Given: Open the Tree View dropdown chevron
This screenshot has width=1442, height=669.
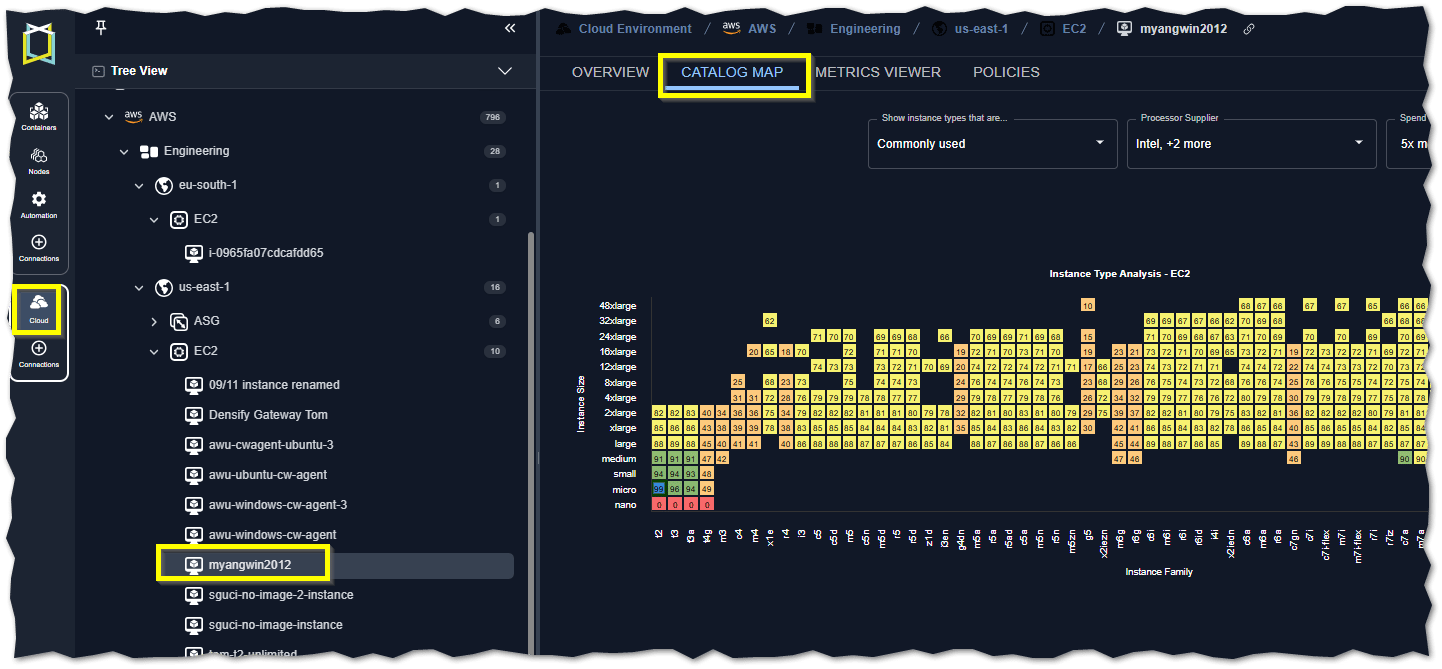Looking at the screenshot, I should pyautogui.click(x=505, y=71).
